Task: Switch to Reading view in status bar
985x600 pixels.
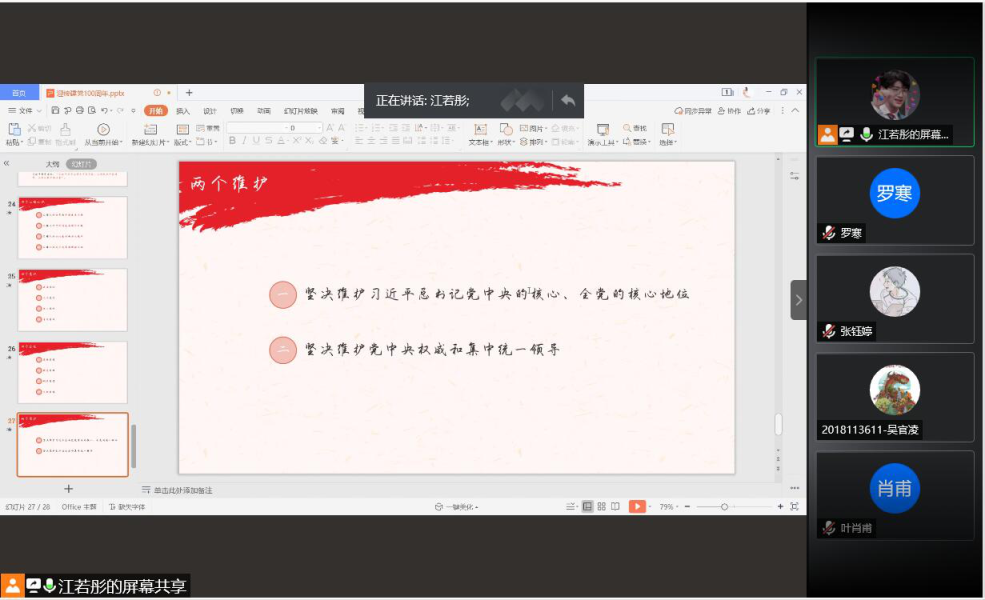Action: 615,506
